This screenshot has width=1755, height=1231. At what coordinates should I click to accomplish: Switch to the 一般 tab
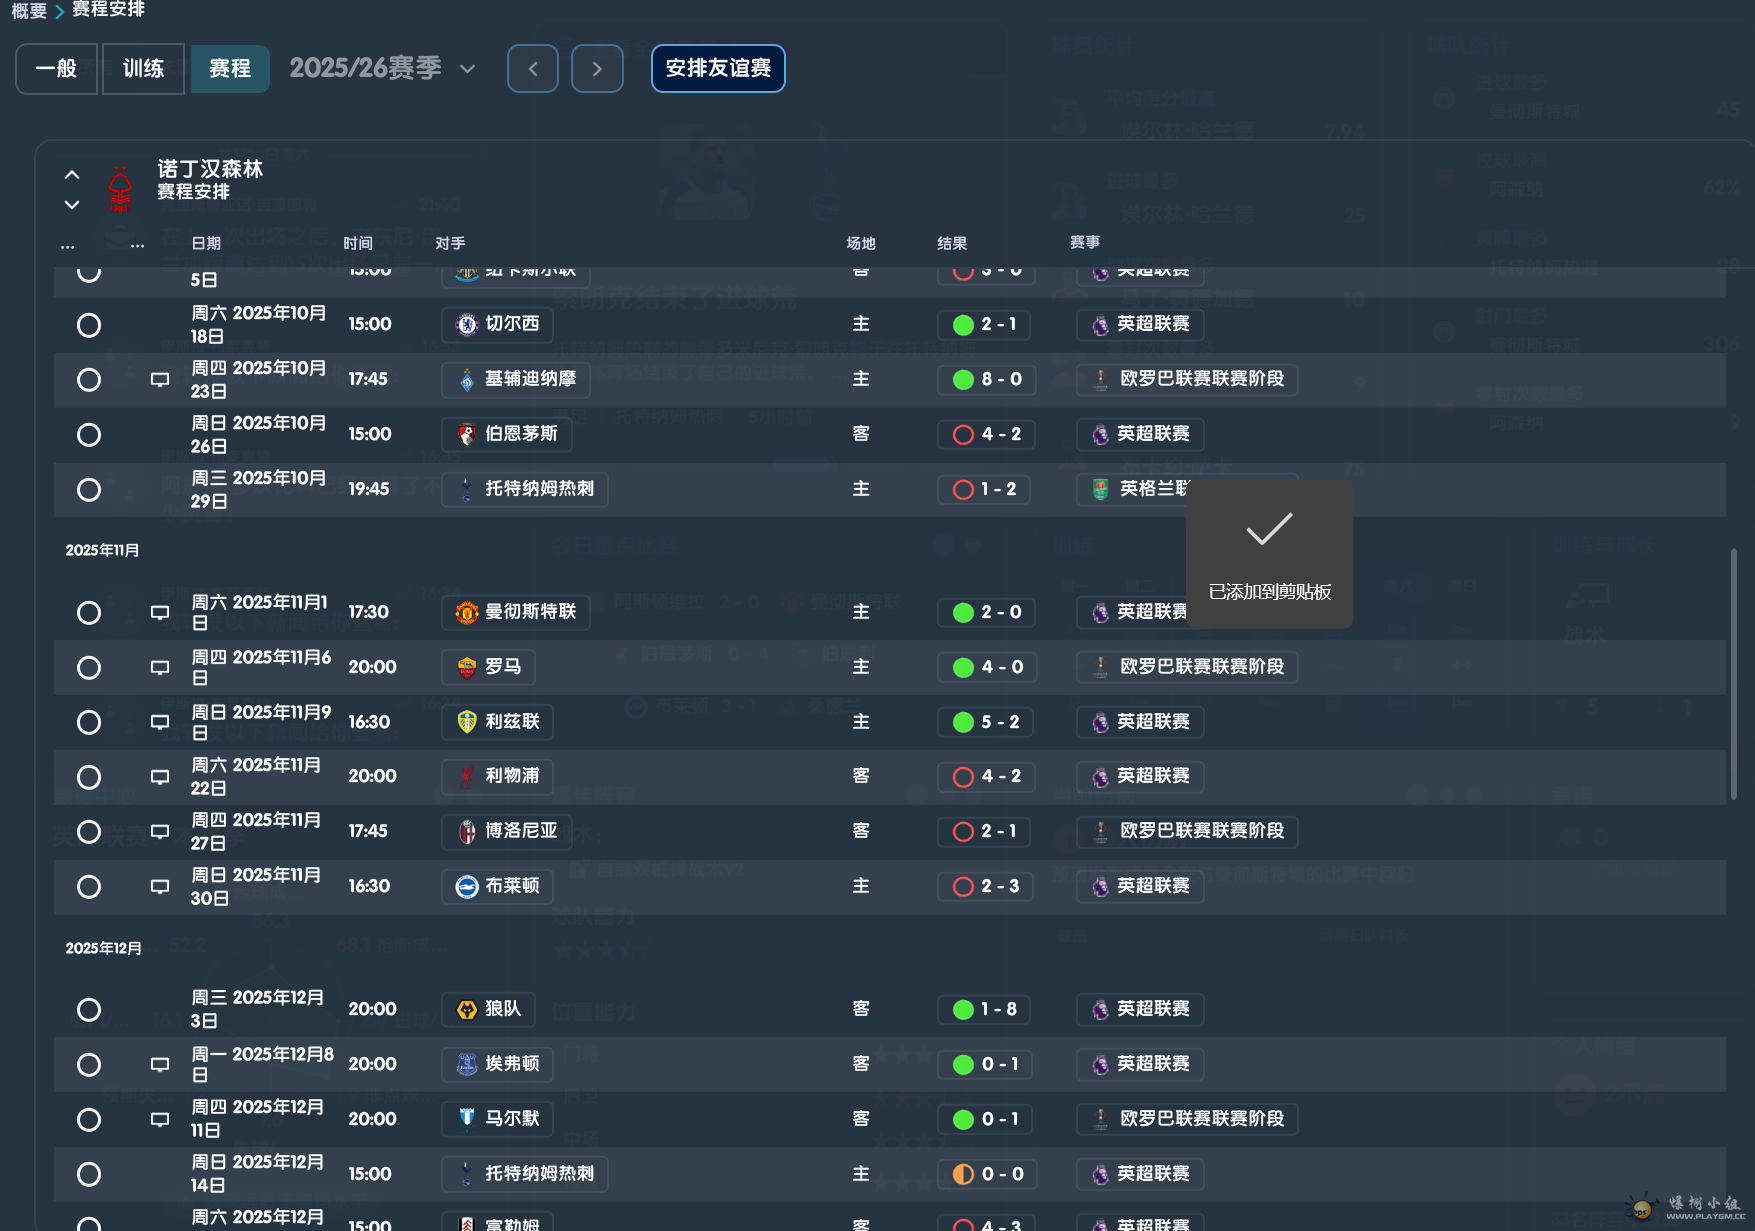pos(56,69)
